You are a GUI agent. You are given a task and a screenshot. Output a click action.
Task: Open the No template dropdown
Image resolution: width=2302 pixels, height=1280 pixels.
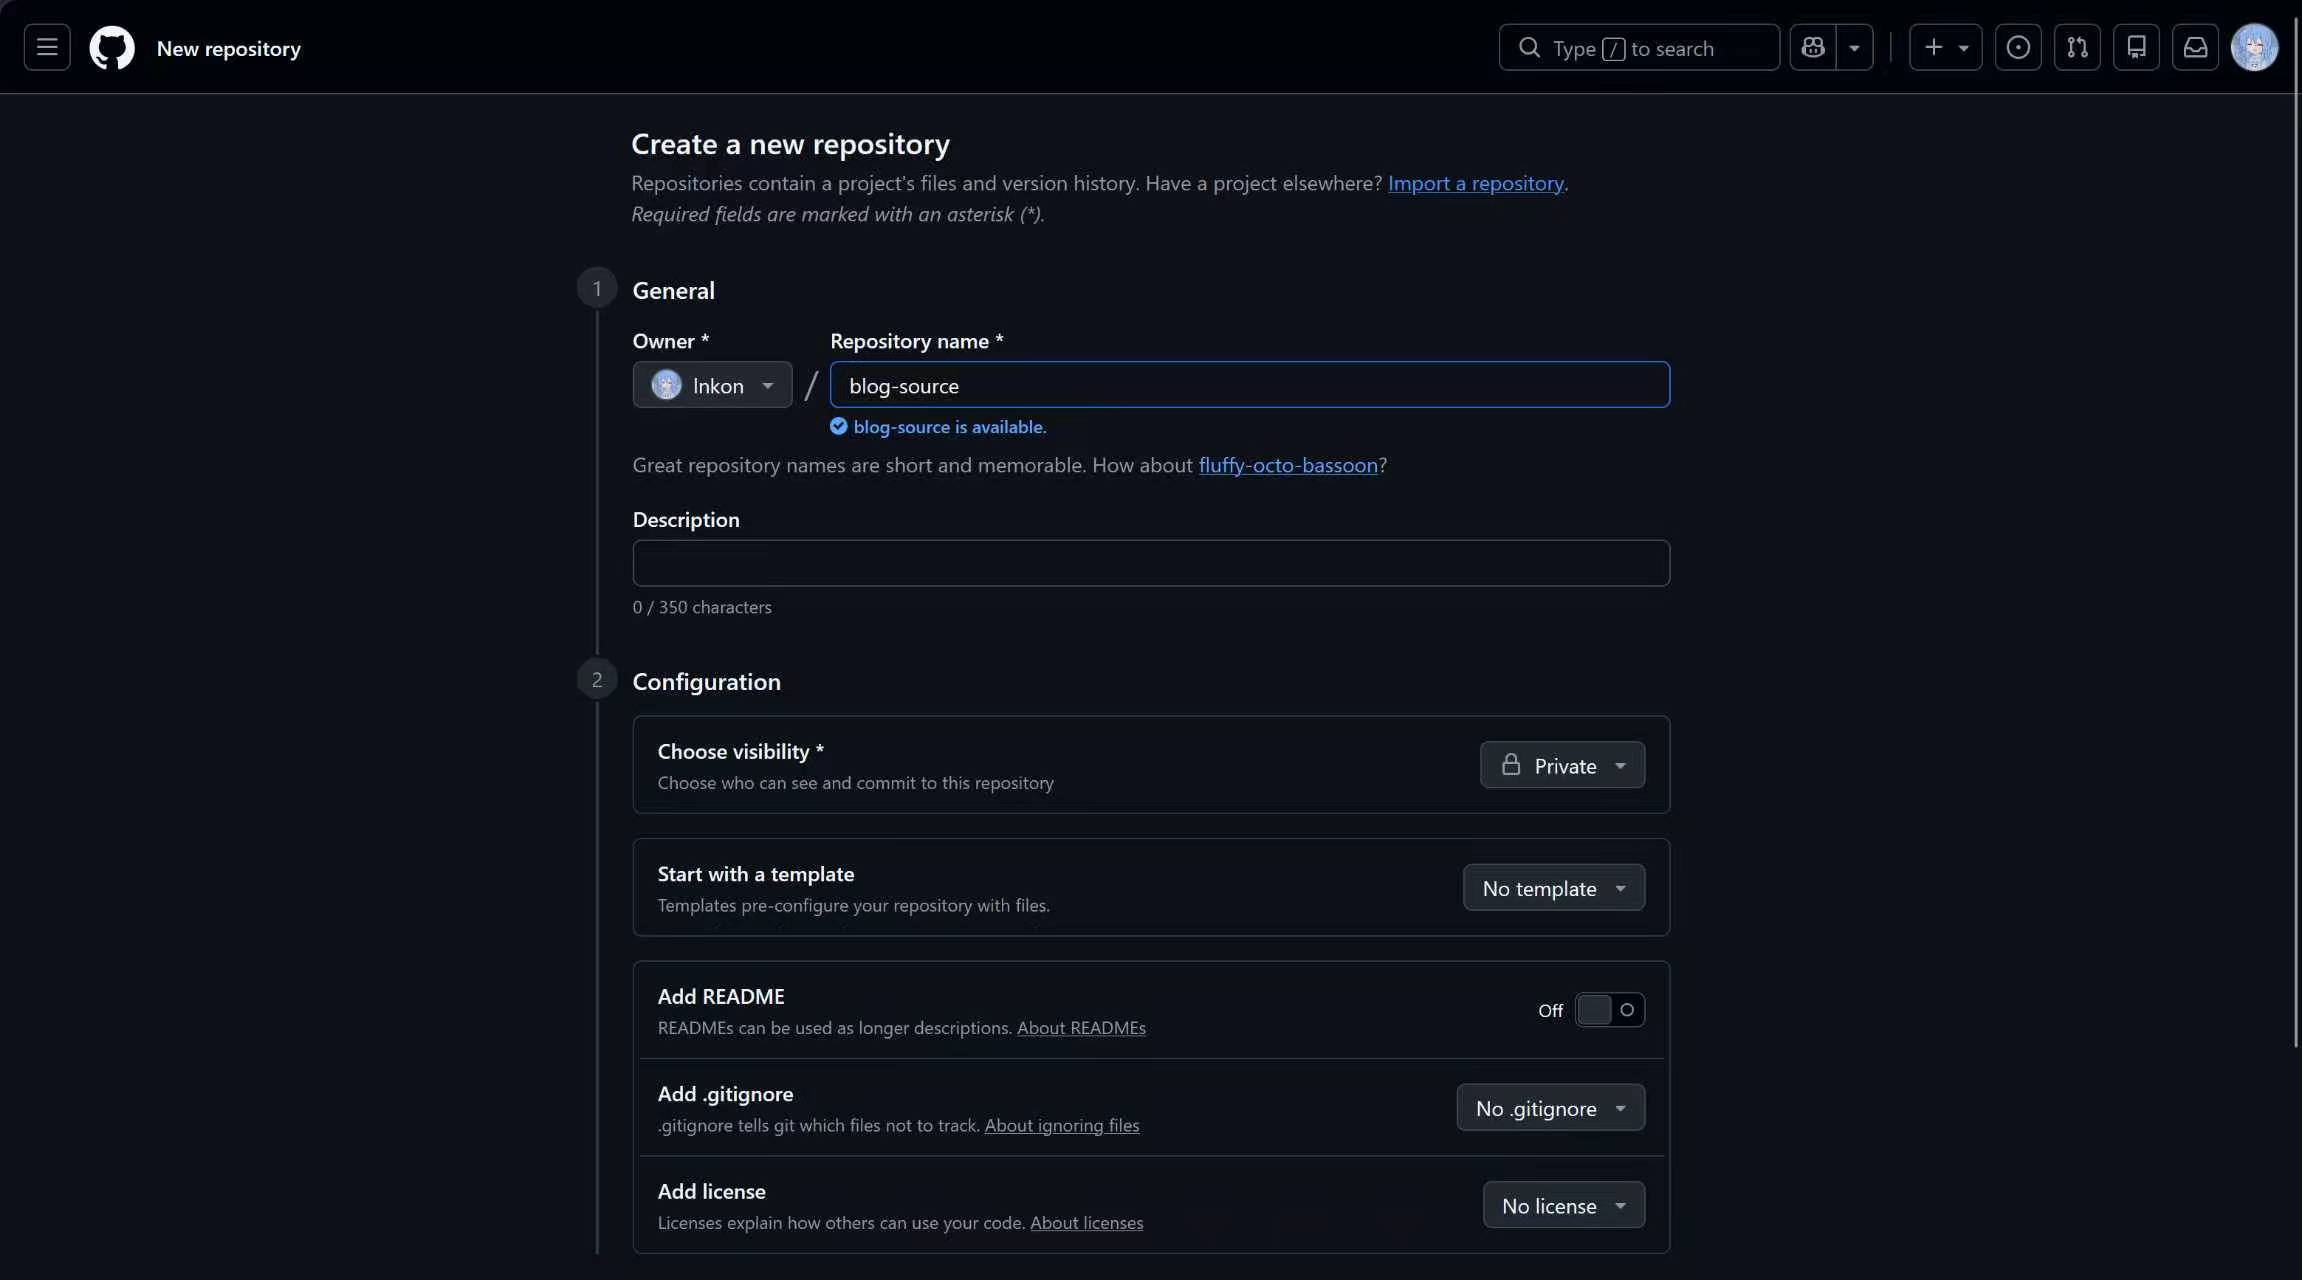[x=1553, y=888]
